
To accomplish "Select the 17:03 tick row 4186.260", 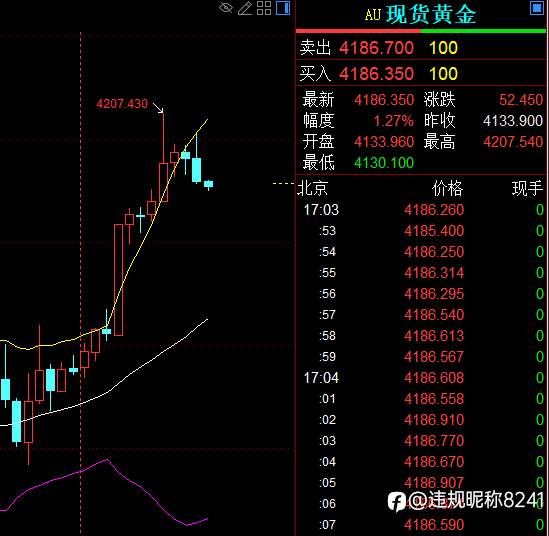I will [x=422, y=210].
